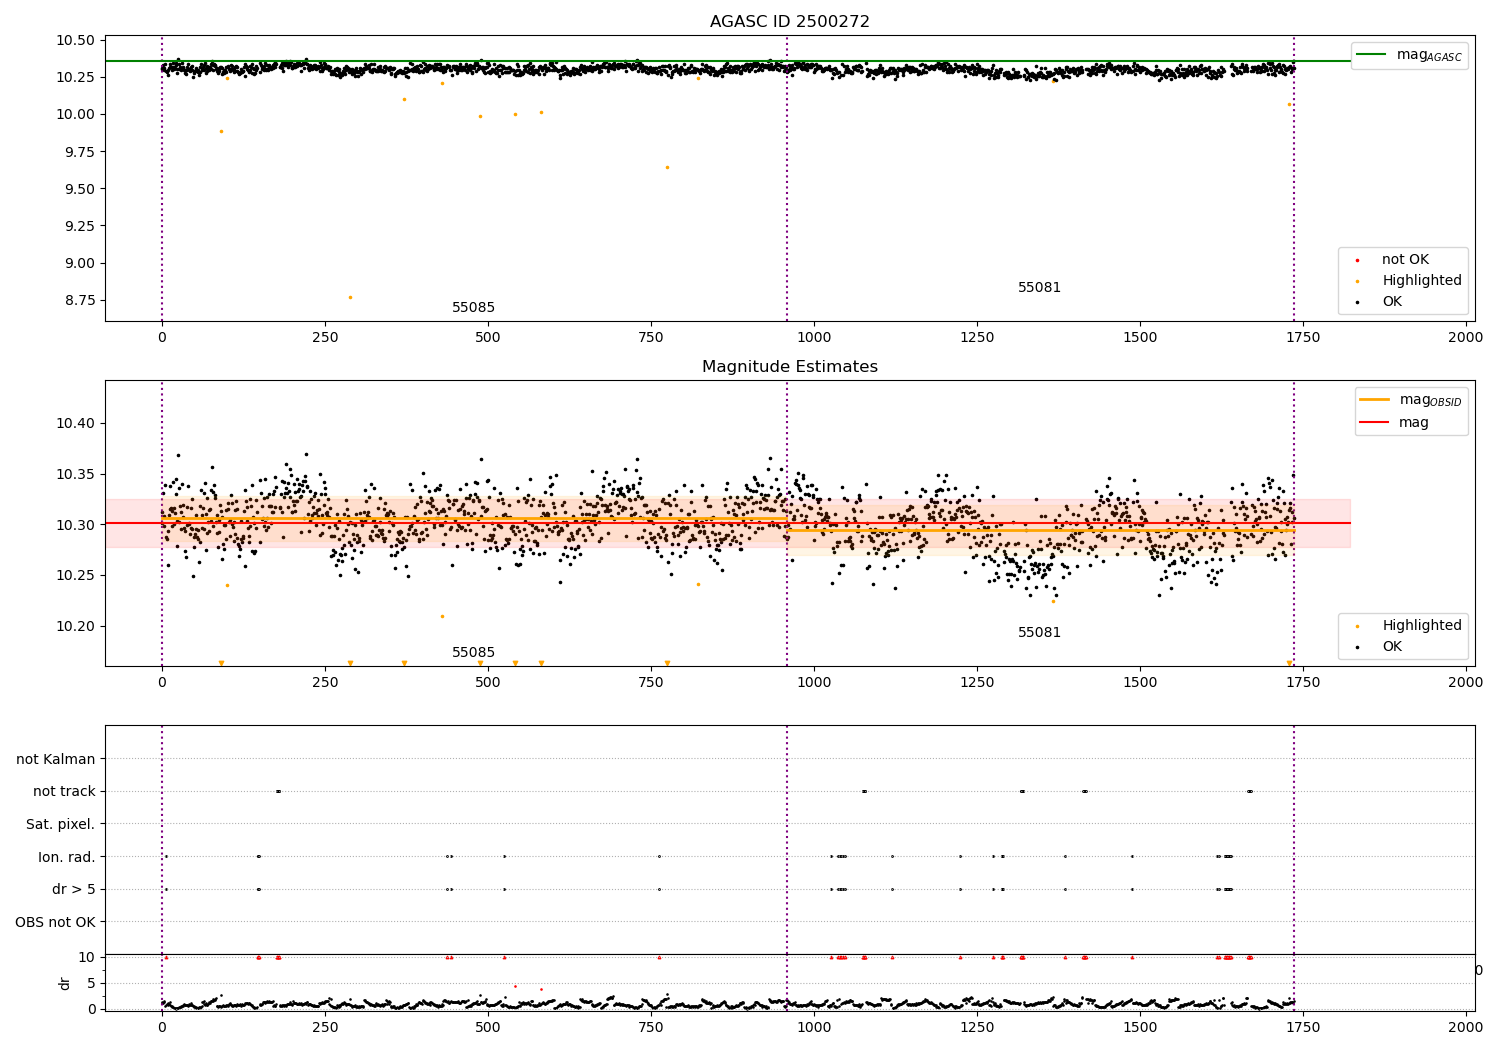The image size is (1500, 1050).
Task: Select the mag AGASC legend entry, top plot
Action: [x=1410, y=55]
